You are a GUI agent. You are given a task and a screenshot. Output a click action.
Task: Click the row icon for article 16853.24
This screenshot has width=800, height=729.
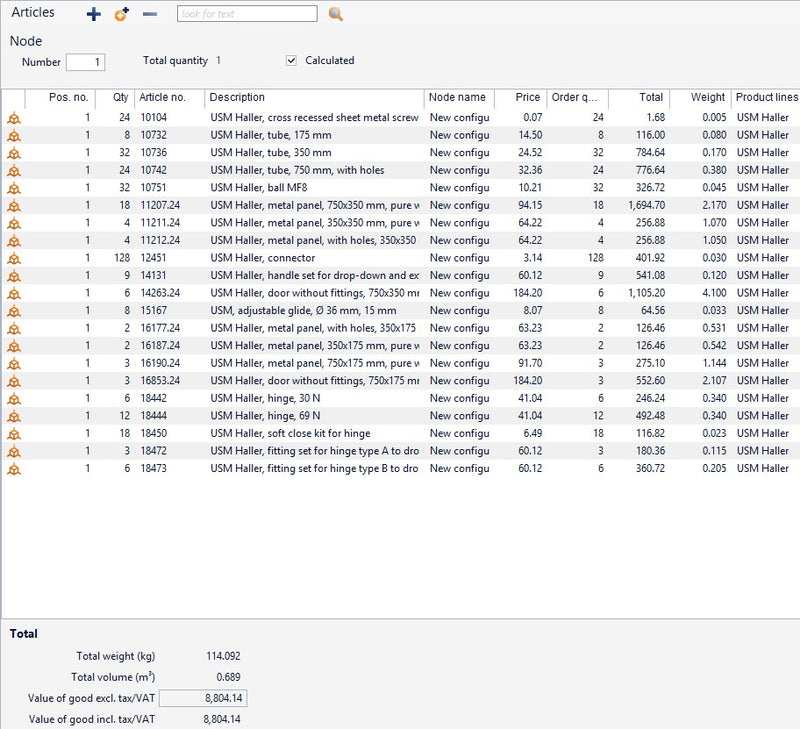(x=14, y=382)
